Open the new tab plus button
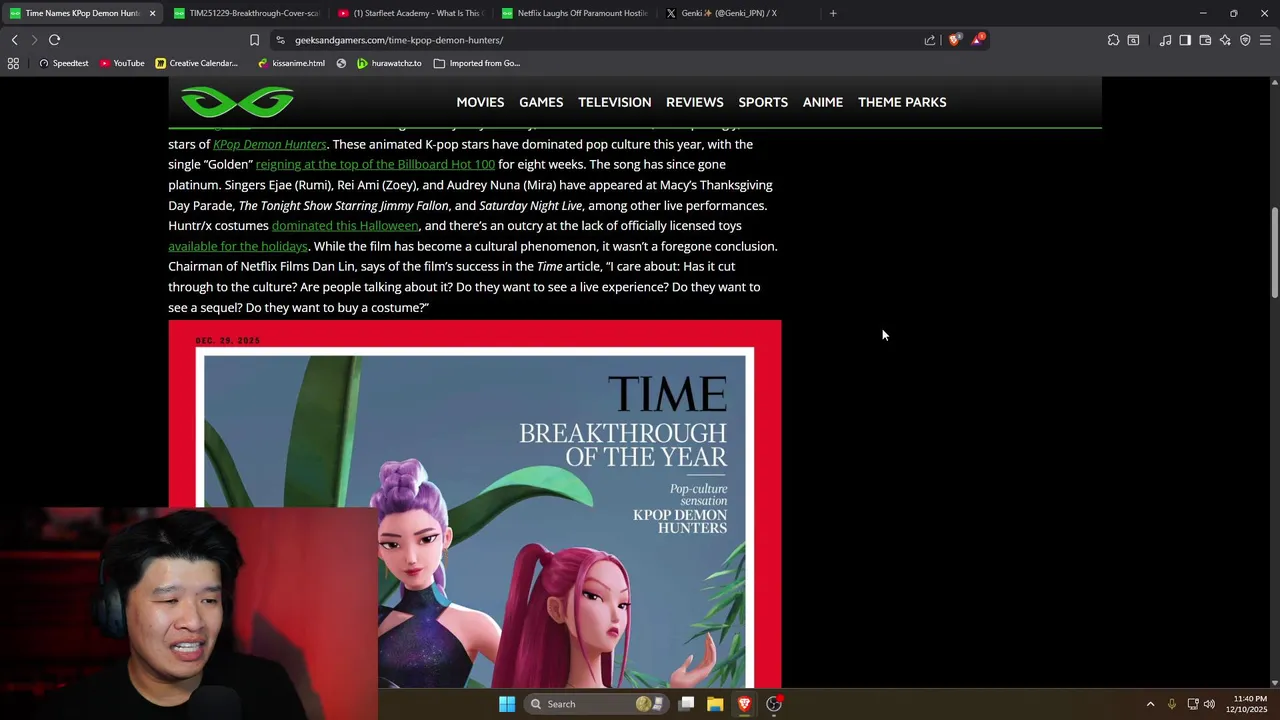 tap(833, 13)
